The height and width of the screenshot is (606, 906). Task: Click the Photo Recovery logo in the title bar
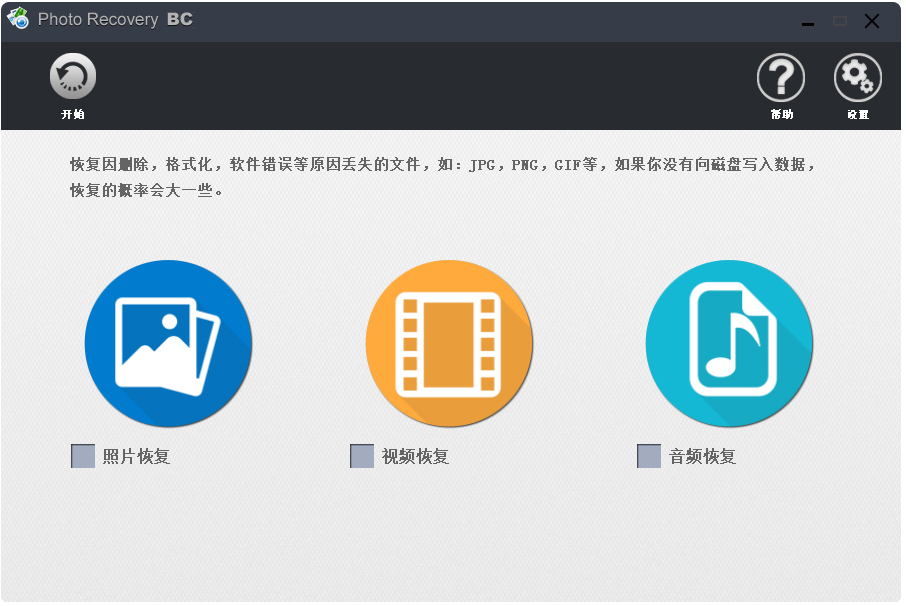click(18, 19)
